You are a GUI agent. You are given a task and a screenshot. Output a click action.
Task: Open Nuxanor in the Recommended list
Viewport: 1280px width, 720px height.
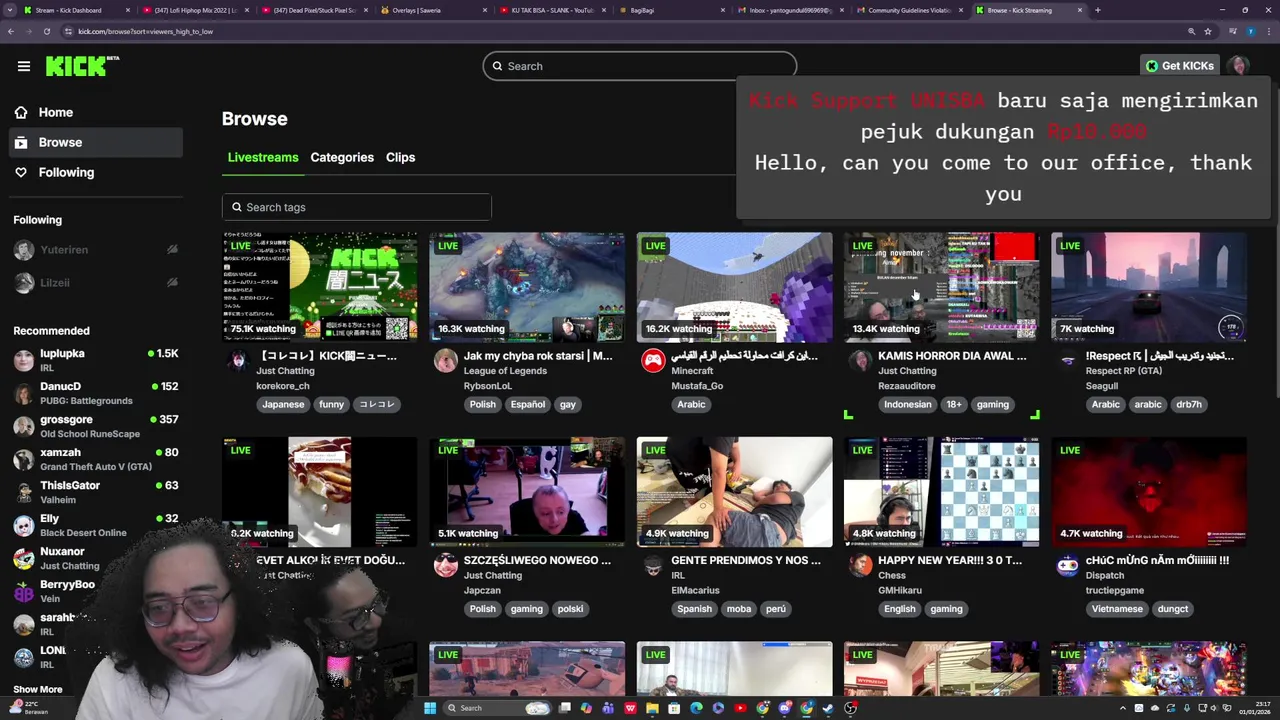pyautogui.click(x=96, y=559)
